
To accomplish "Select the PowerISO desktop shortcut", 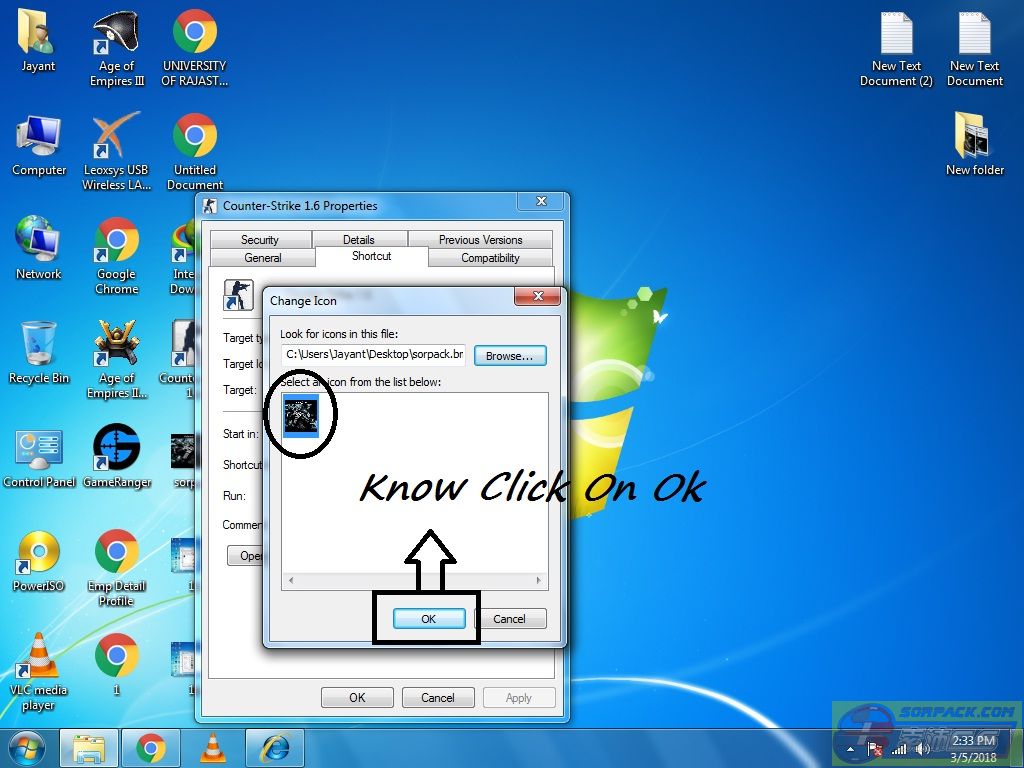I will pyautogui.click(x=39, y=560).
